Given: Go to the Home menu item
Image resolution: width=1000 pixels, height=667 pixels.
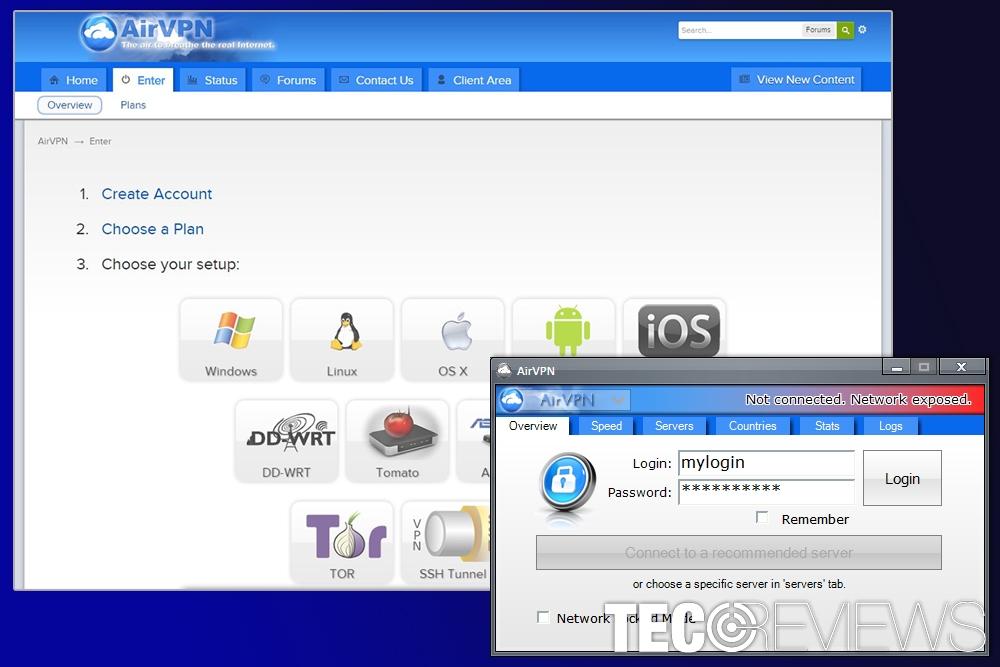Looking at the screenshot, I should (x=74, y=80).
